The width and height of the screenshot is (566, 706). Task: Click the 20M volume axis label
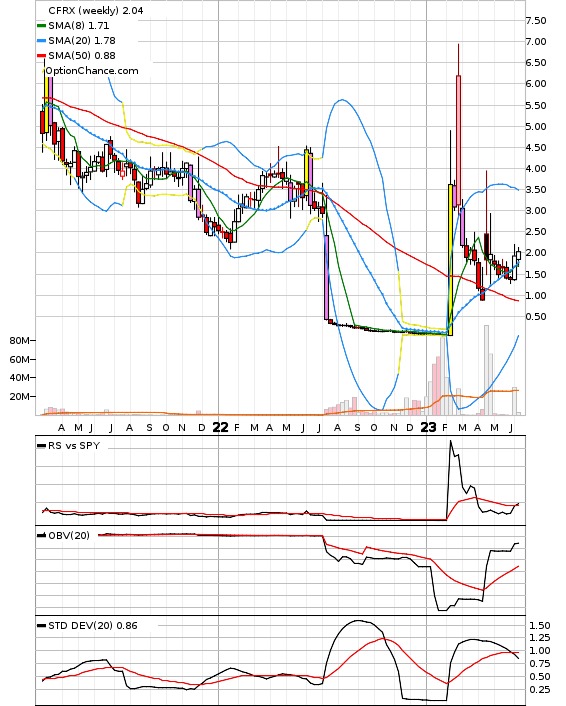(x=20, y=397)
